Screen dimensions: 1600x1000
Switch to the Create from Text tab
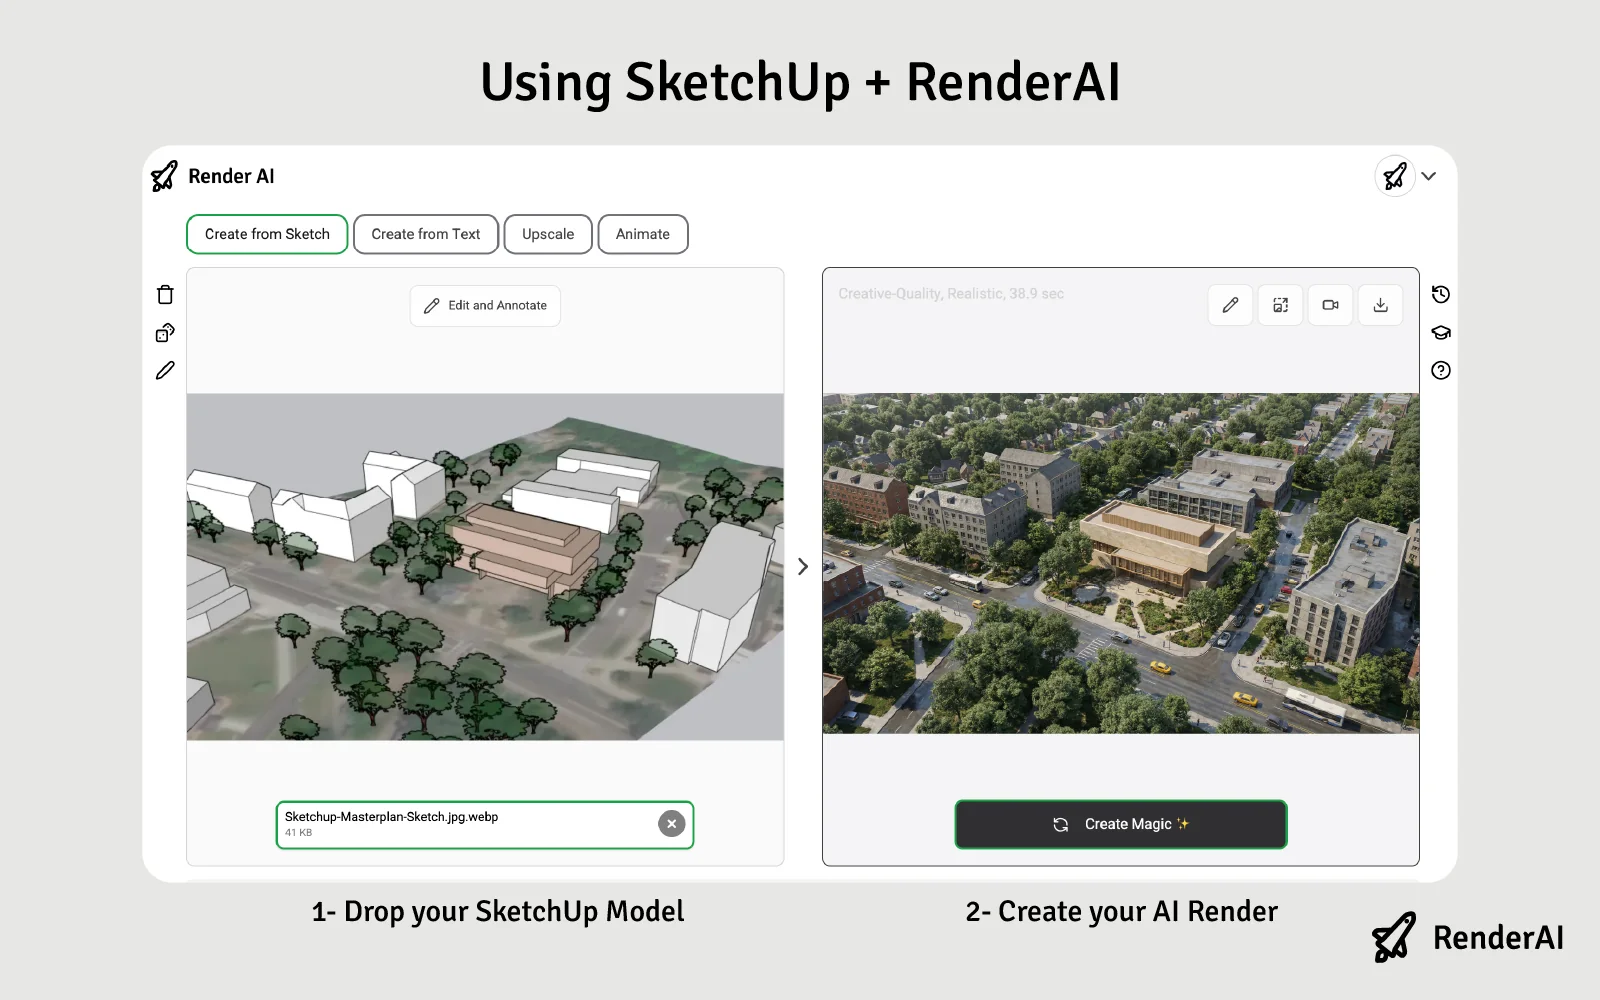[x=426, y=234]
